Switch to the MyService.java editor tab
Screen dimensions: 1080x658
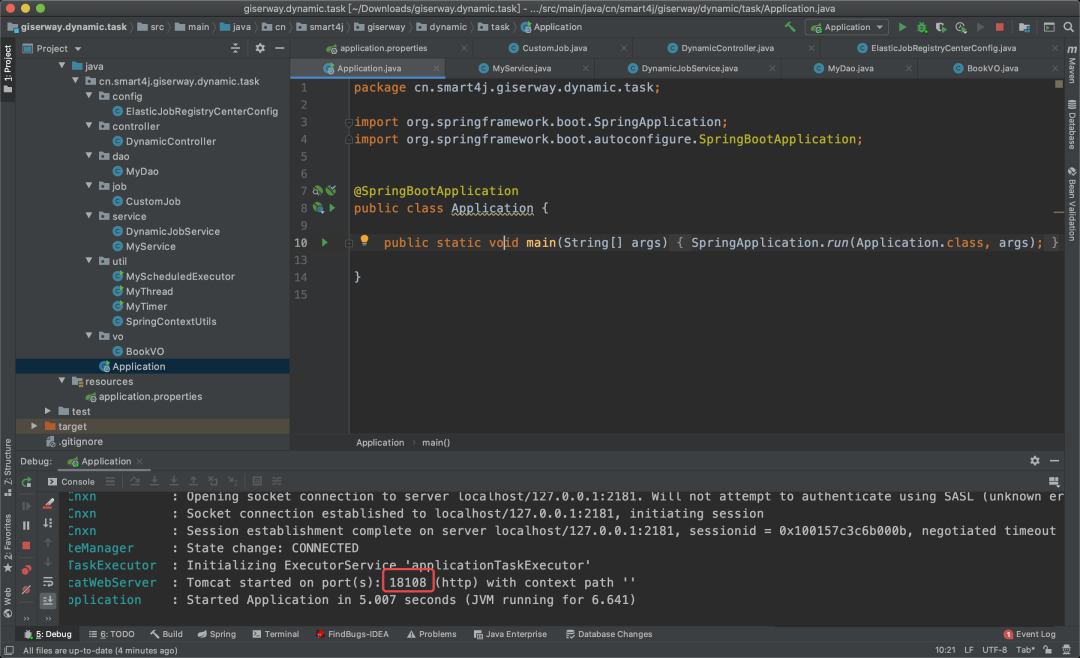click(x=521, y=68)
